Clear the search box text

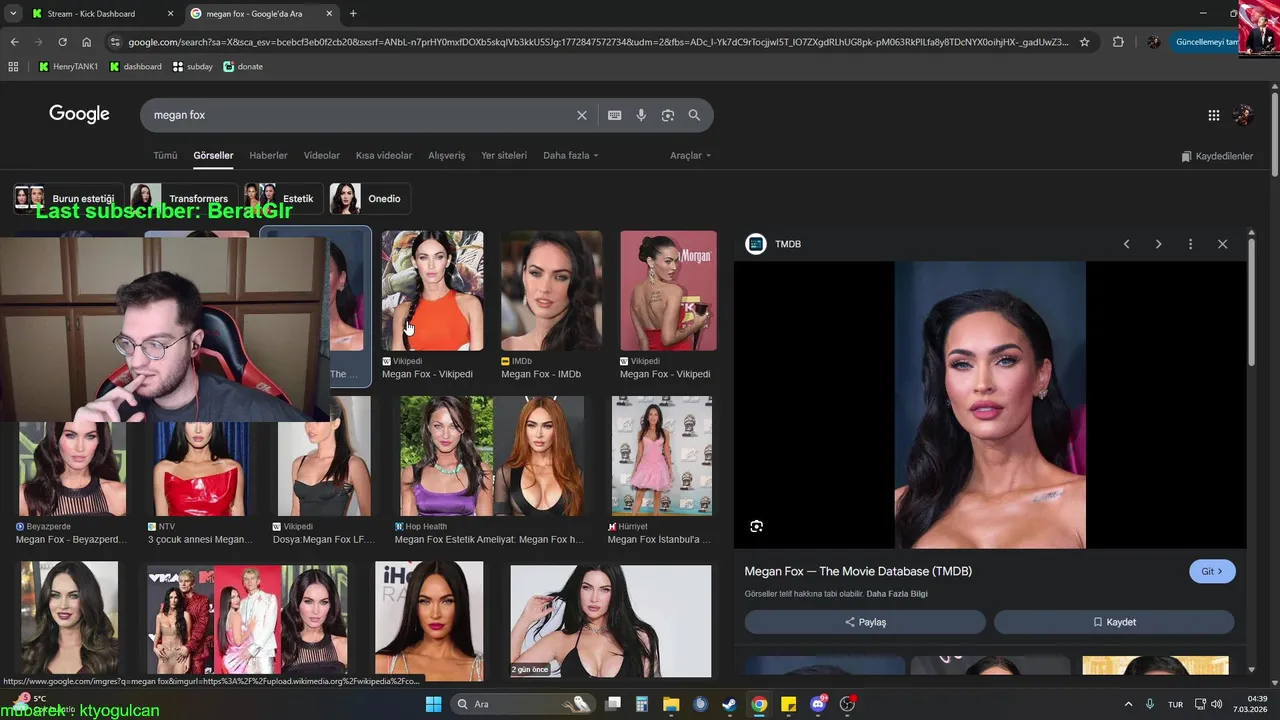[581, 115]
